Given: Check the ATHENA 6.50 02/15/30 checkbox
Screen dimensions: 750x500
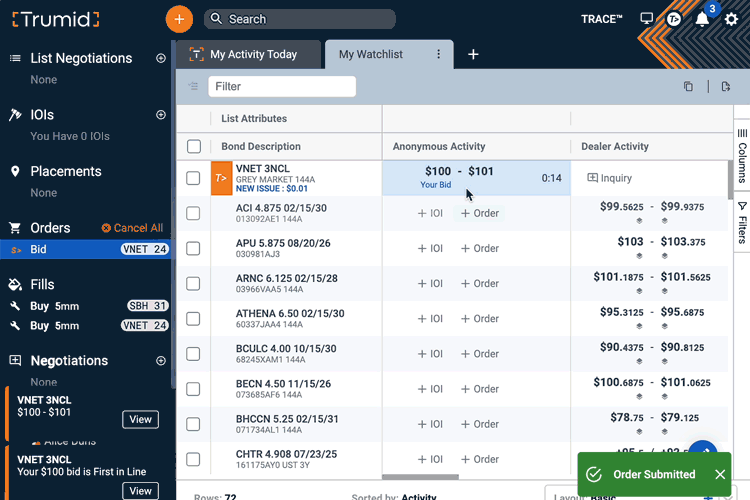Looking at the screenshot, I should (x=193, y=319).
